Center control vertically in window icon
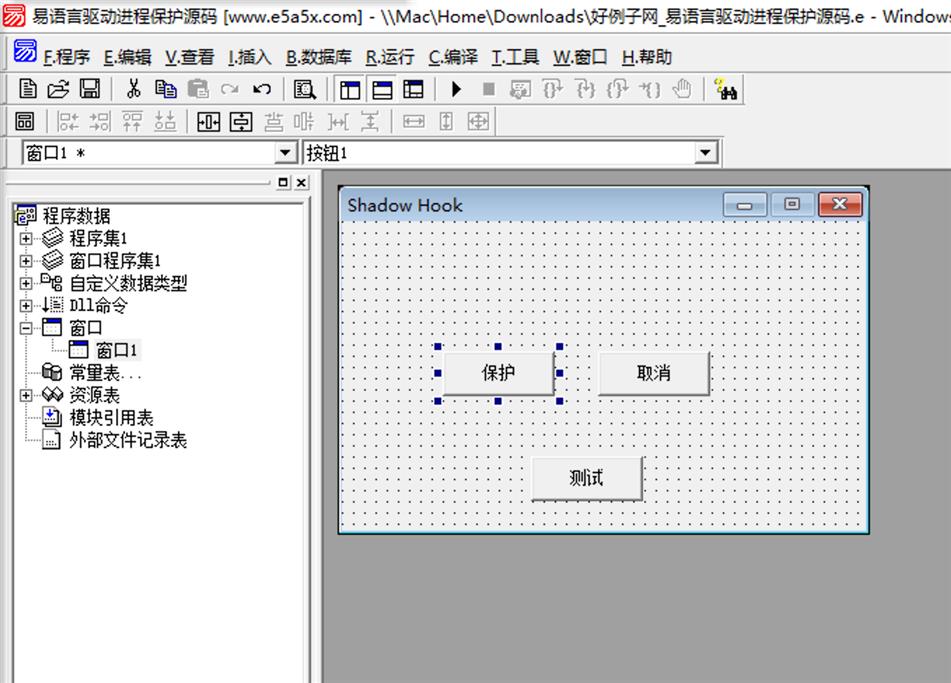This screenshot has width=951, height=683. pyautogui.click(x=241, y=121)
